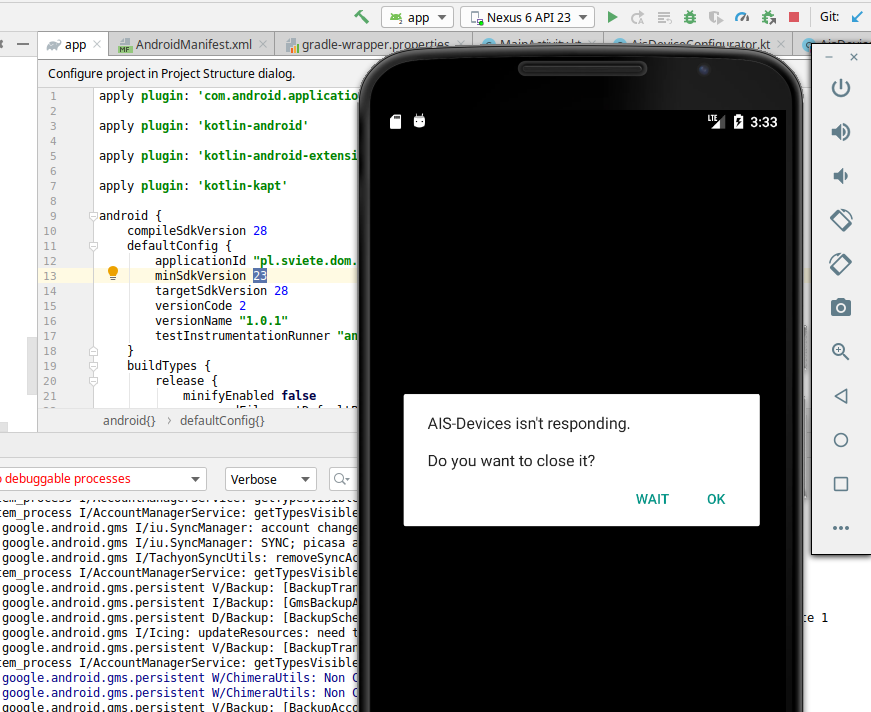Click the emulator Power button
871x712 pixels.
(x=841, y=88)
